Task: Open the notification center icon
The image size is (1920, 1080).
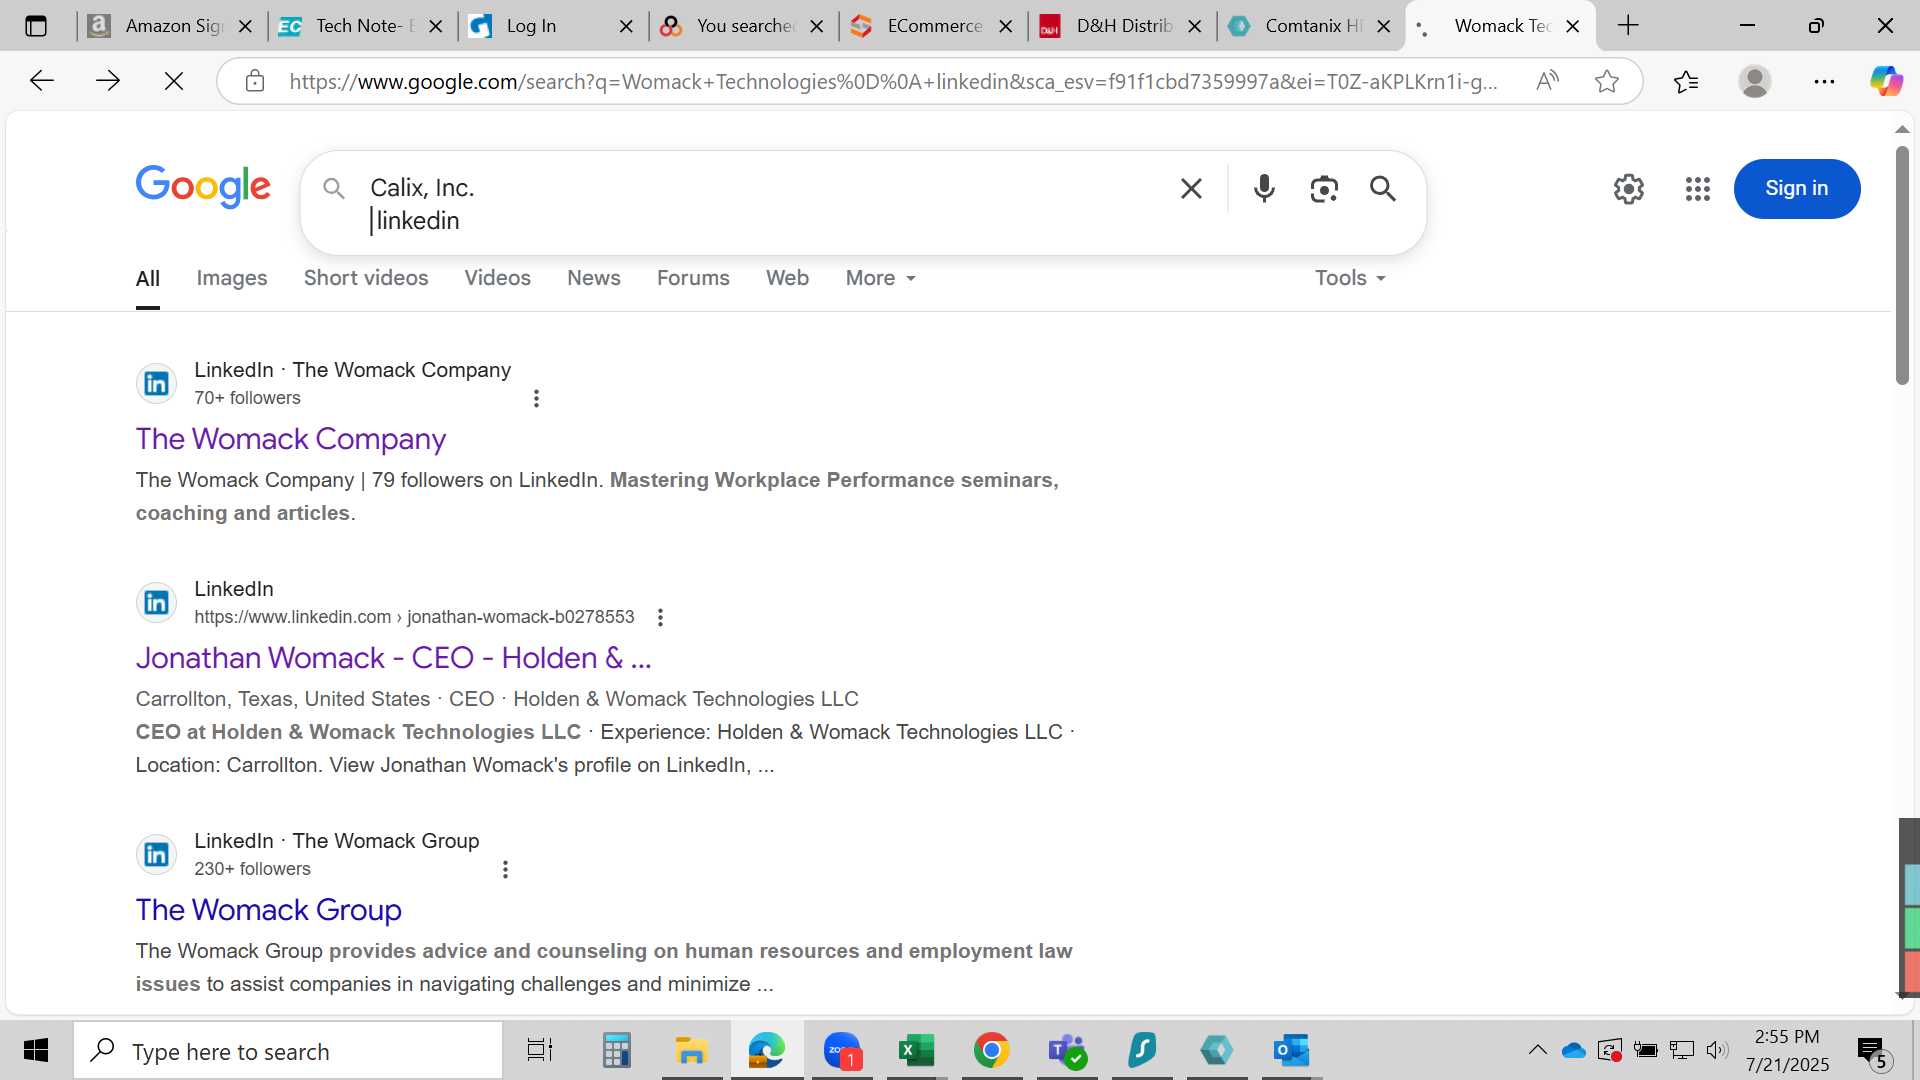Action: pyautogui.click(x=1872, y=1051)
